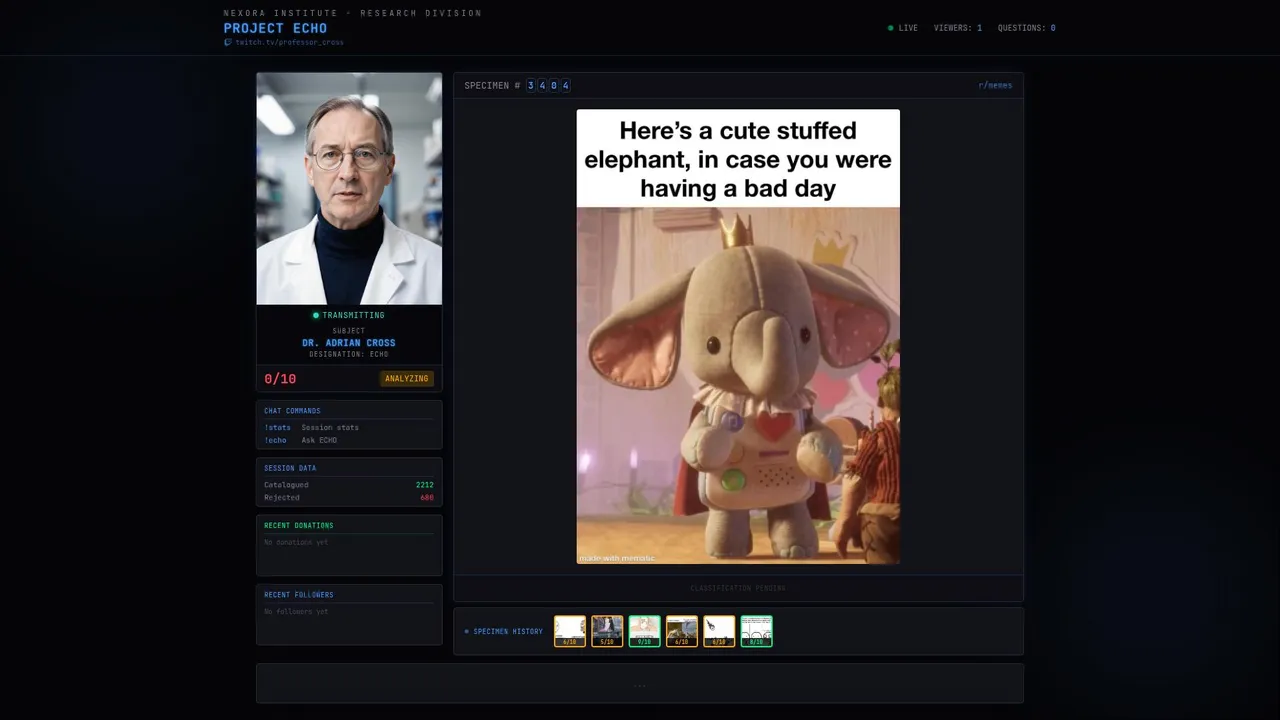
Task: Click the specimen number digit 0
Action: click(x=554, y=86)
